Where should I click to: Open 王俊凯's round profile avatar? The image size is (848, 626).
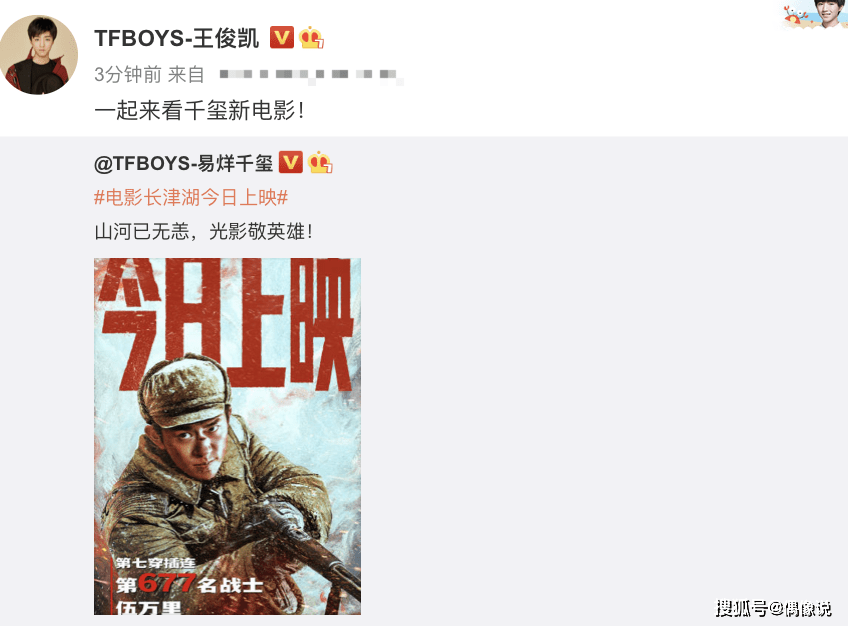[x=39, y=54]
